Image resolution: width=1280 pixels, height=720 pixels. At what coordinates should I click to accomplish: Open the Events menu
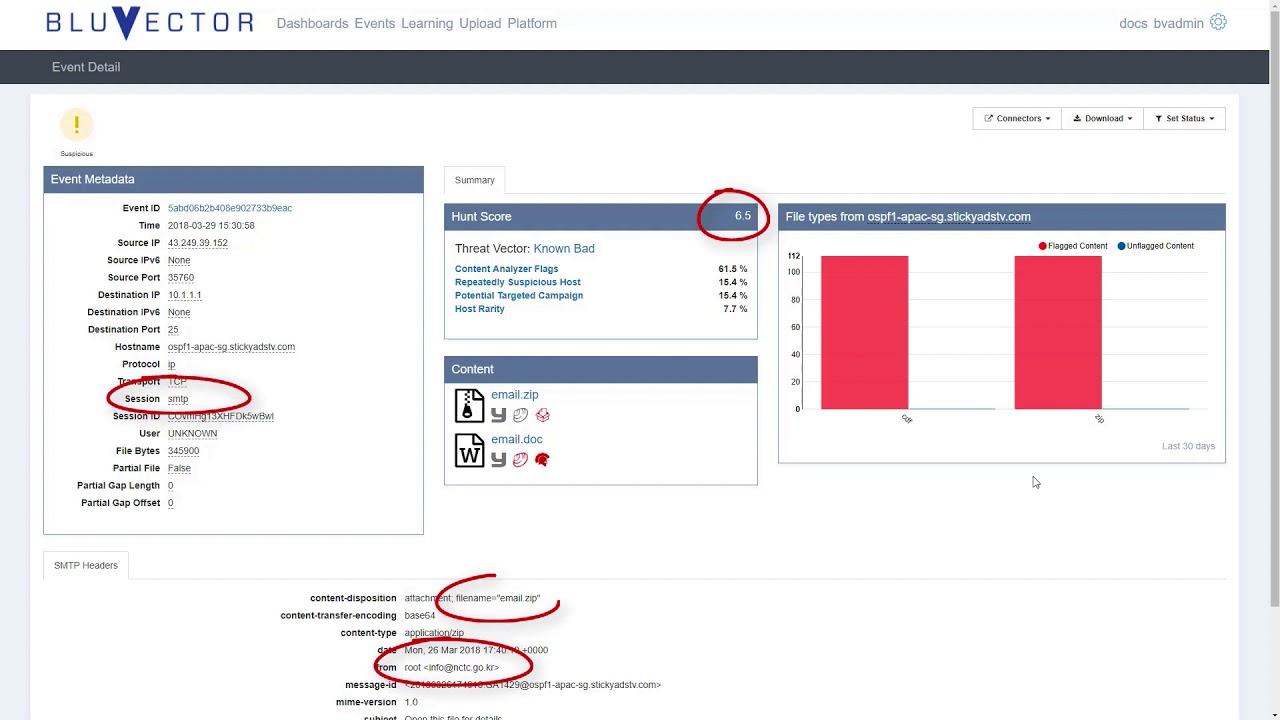[x=375, y=23]
